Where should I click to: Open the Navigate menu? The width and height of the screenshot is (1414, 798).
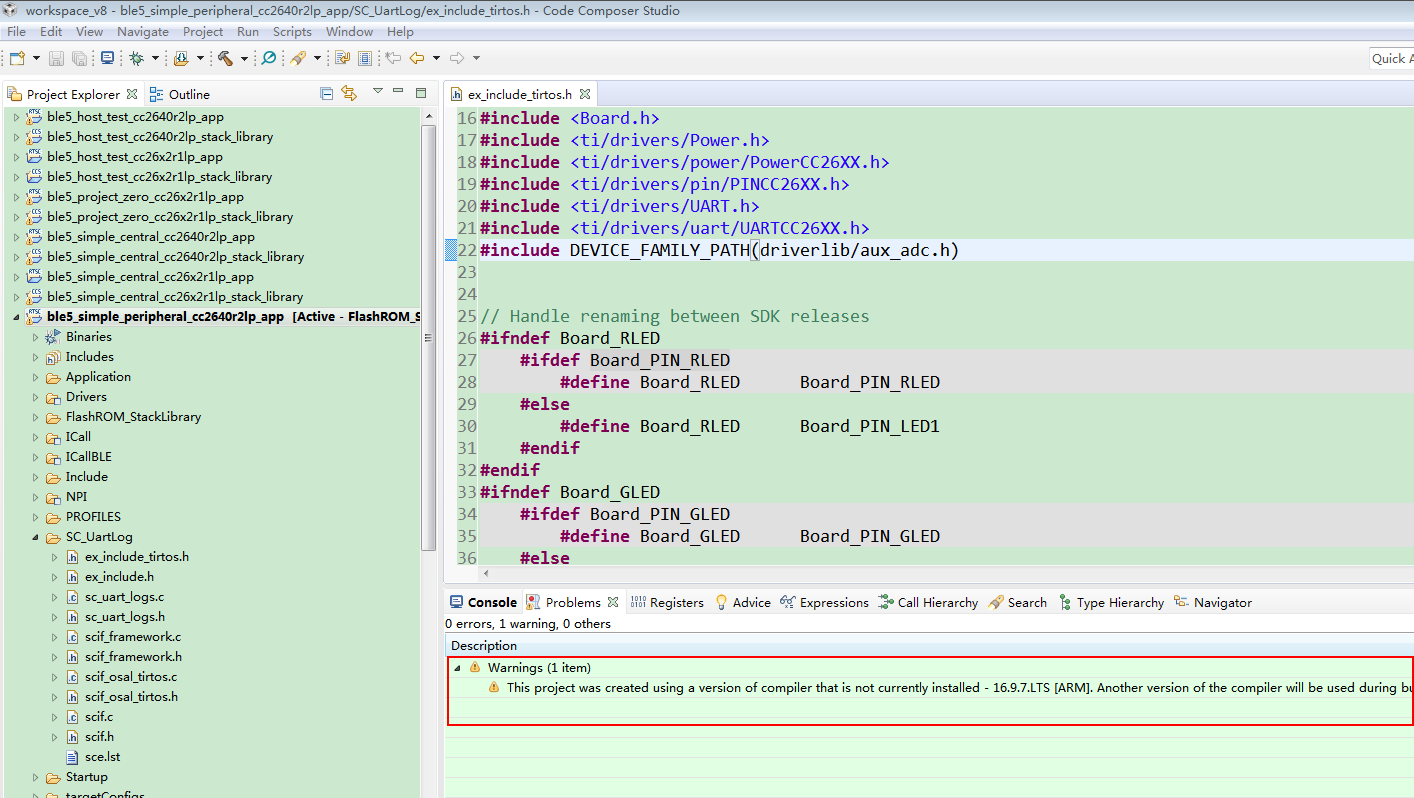pyautogui.click(x=143, y=32)
